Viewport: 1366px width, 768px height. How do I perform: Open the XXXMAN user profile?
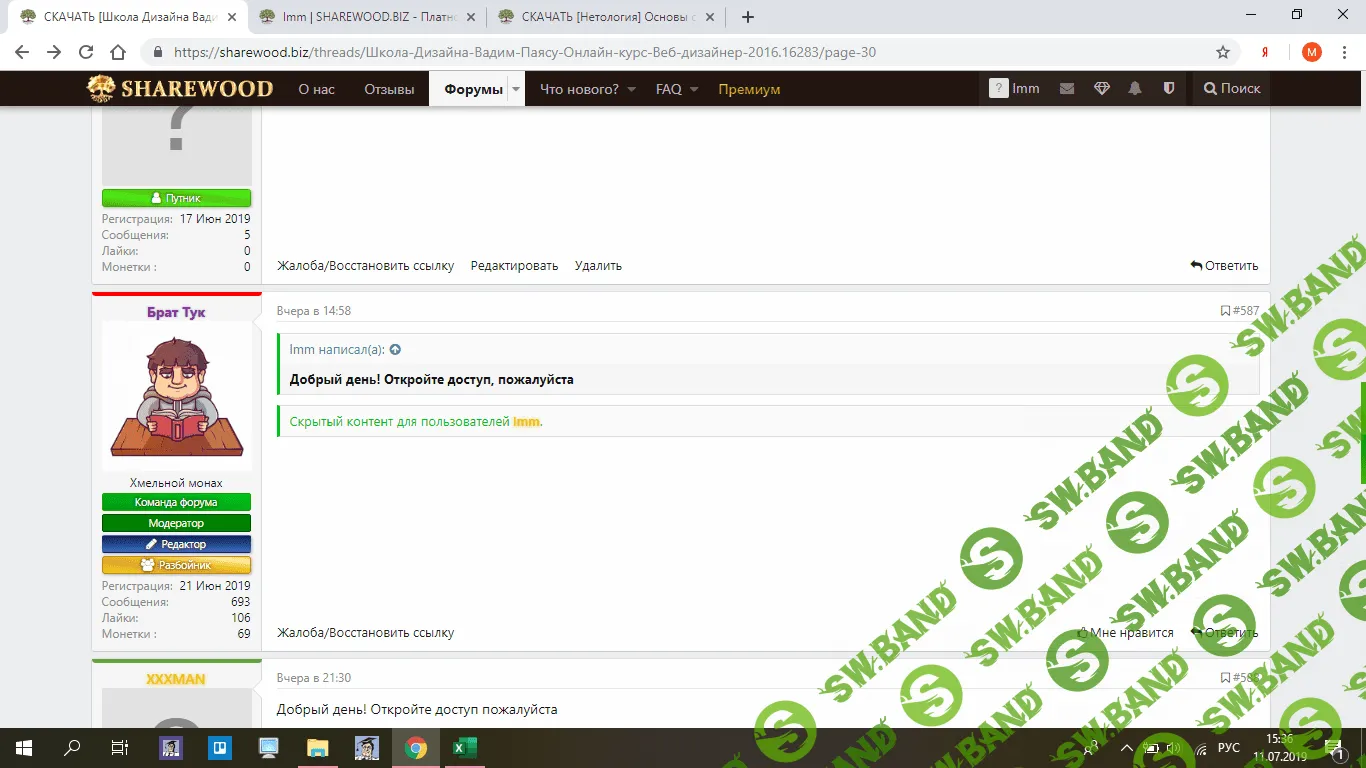tap(176, 679)
